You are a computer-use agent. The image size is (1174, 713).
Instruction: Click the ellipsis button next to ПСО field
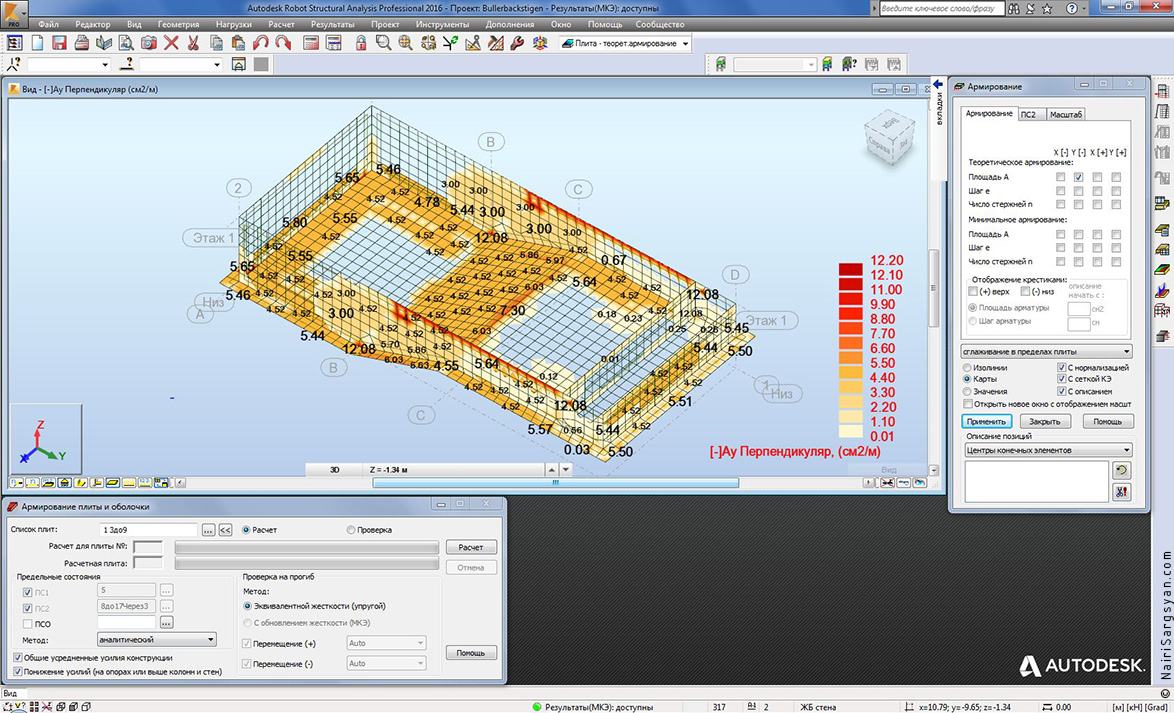tap(166, 623)
